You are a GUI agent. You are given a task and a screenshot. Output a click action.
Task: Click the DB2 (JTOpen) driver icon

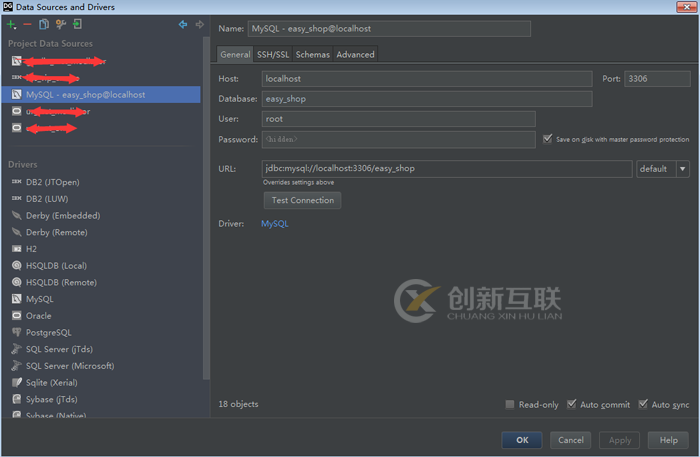point(17,182)
